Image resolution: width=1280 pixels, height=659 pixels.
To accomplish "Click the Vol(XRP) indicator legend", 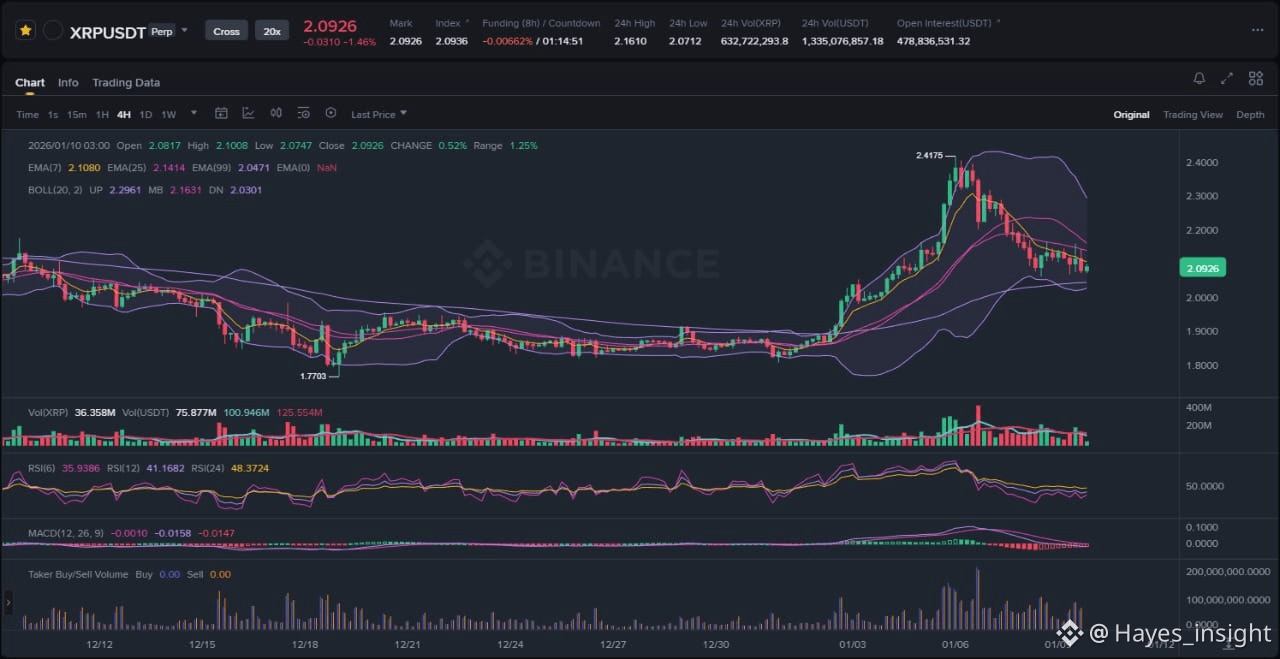I will coord(48,412).
